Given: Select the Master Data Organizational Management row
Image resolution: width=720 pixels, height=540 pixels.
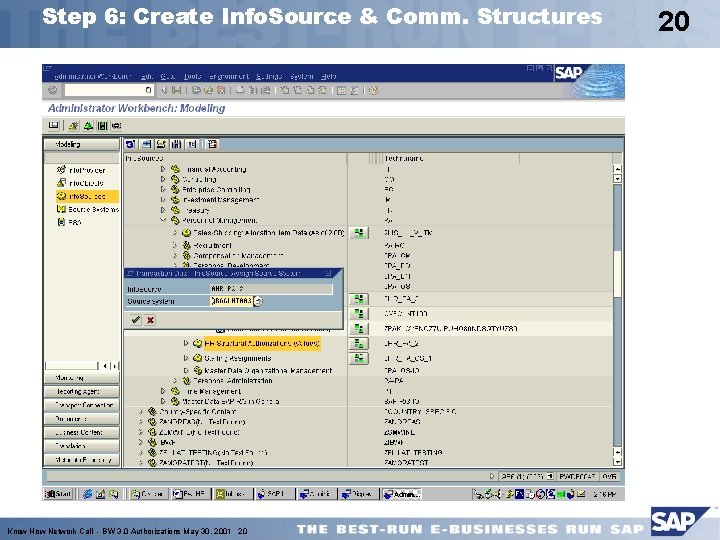Looking at the screenshot, I should coord(268,370).
